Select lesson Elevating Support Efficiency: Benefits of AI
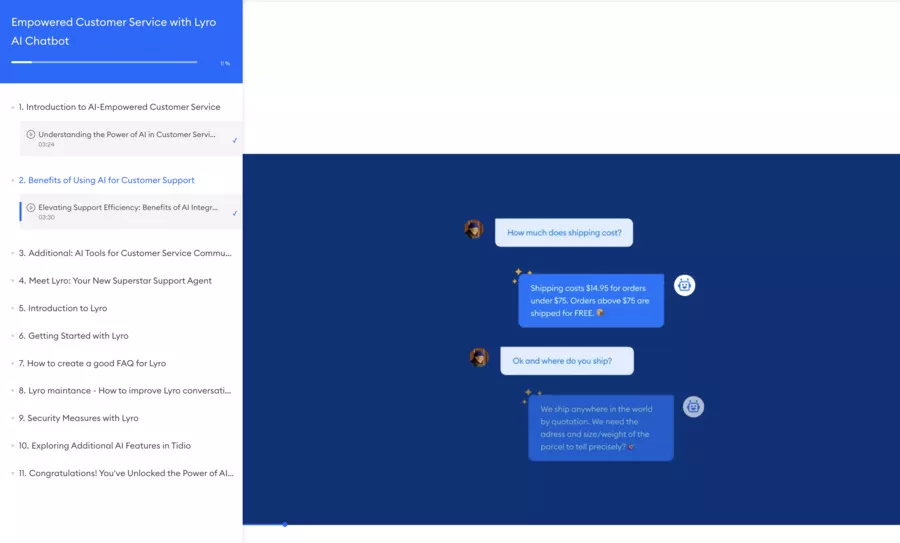Screen dimensions: 900x543 pos(131,211)
